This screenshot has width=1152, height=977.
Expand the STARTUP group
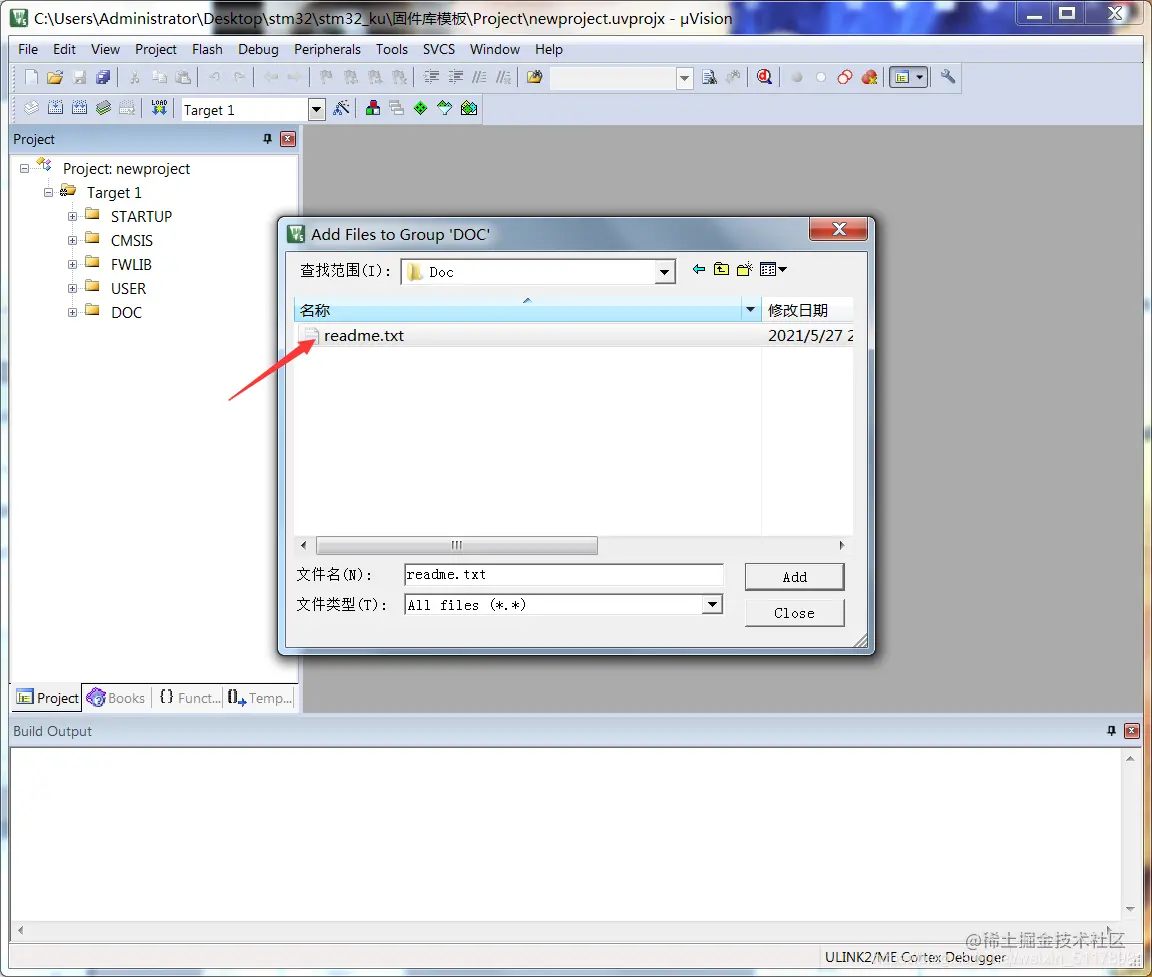[72, 217]
